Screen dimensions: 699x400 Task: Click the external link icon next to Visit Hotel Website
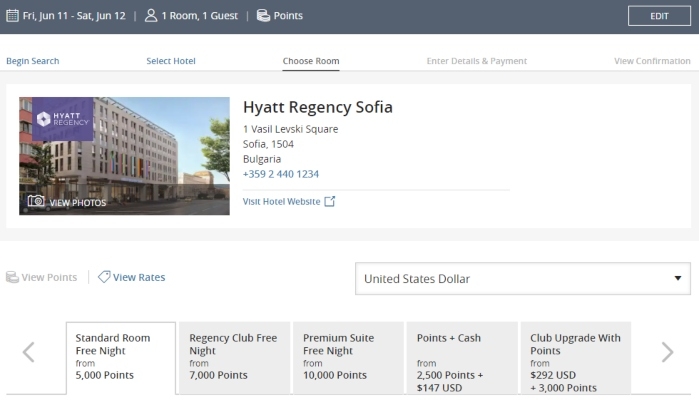[x=329, y=202]
